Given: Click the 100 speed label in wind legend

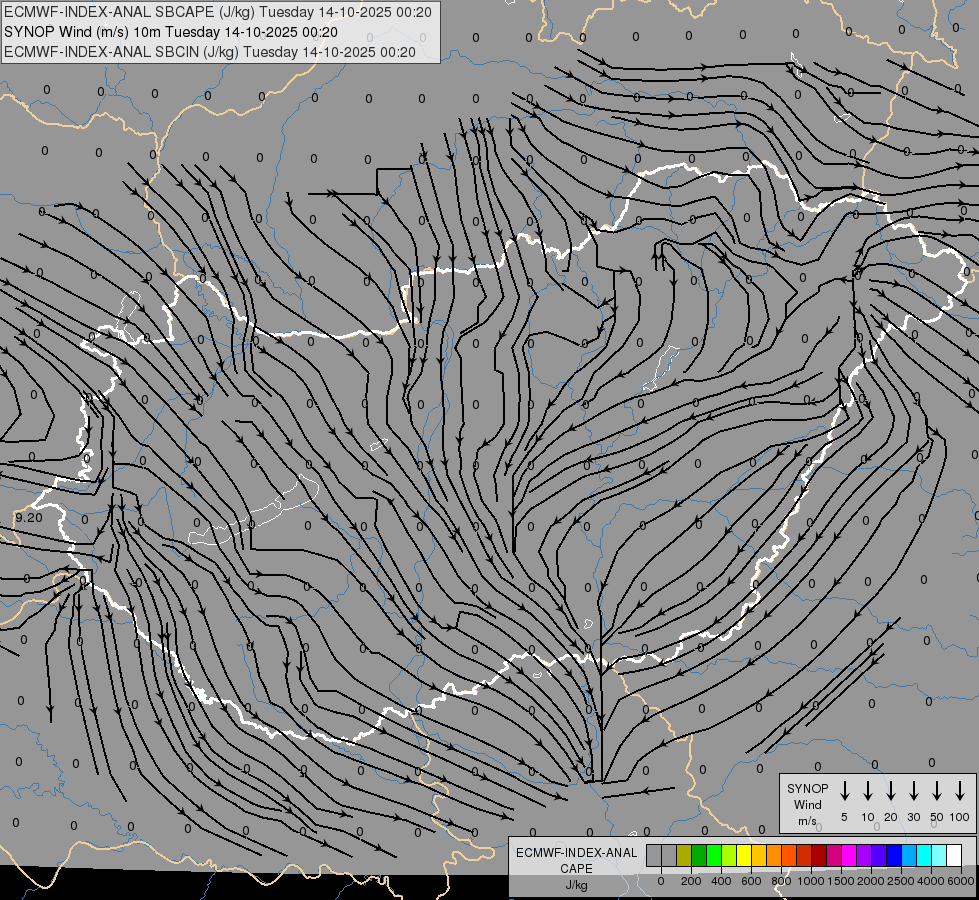Looking at the screenshot, I should (x=960, y=817).
